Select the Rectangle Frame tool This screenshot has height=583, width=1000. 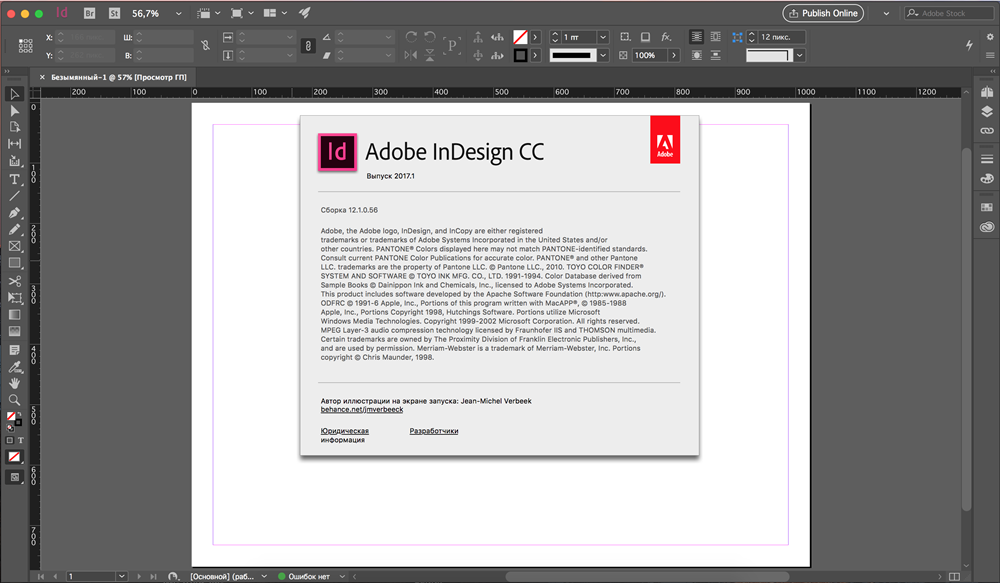pyautogui.click(x=14, y=246)
